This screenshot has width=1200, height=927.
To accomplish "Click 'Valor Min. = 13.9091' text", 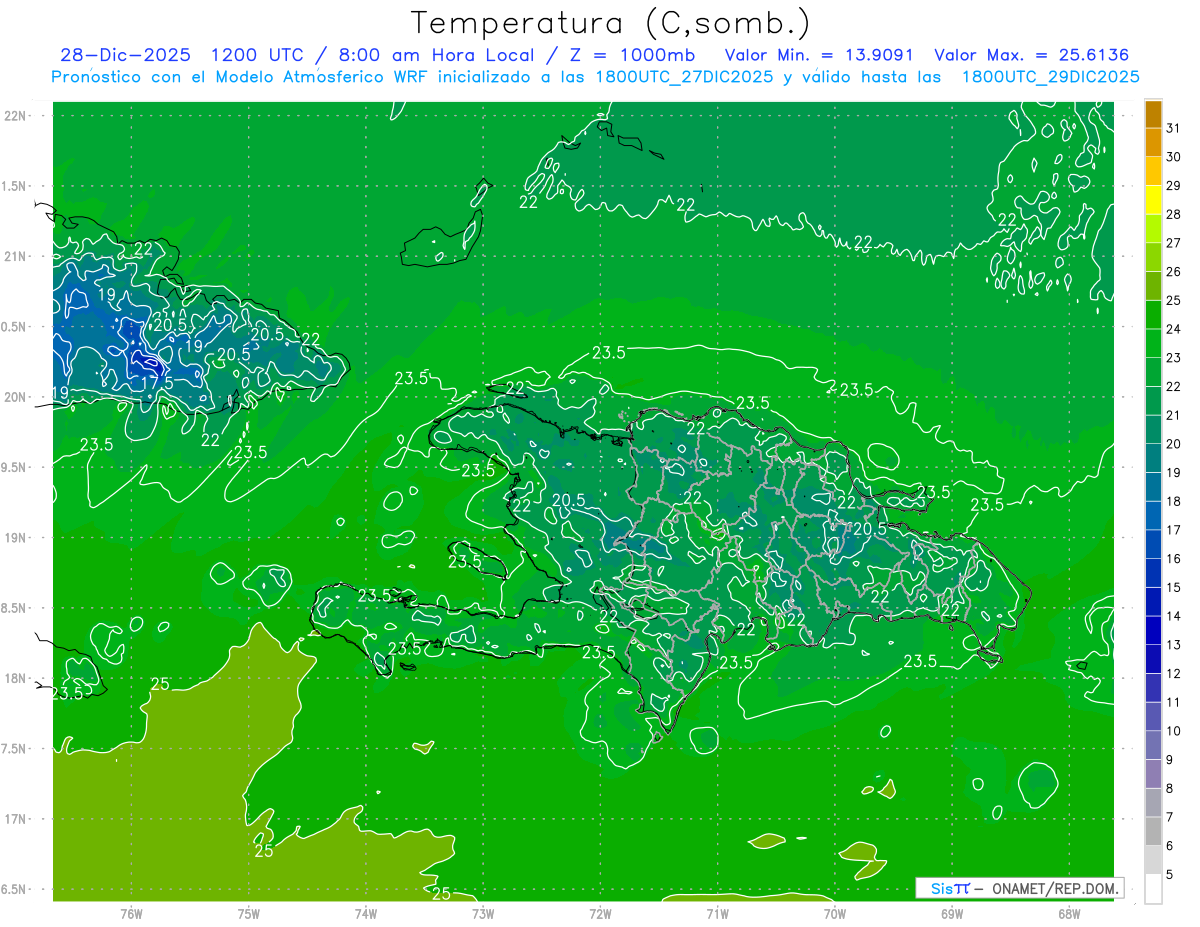I will (819, 55).
